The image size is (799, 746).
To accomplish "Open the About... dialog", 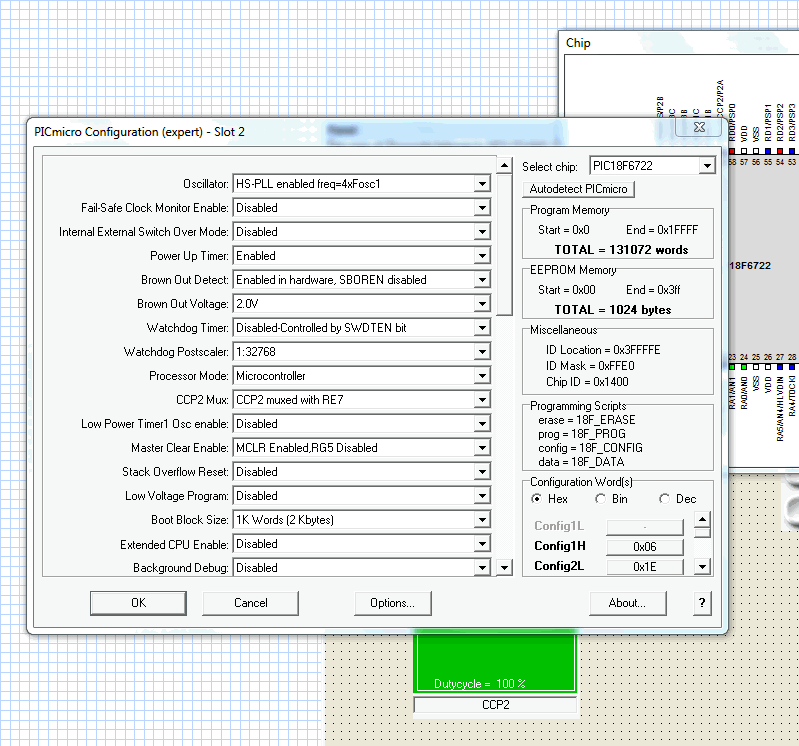I will [627, 603].
